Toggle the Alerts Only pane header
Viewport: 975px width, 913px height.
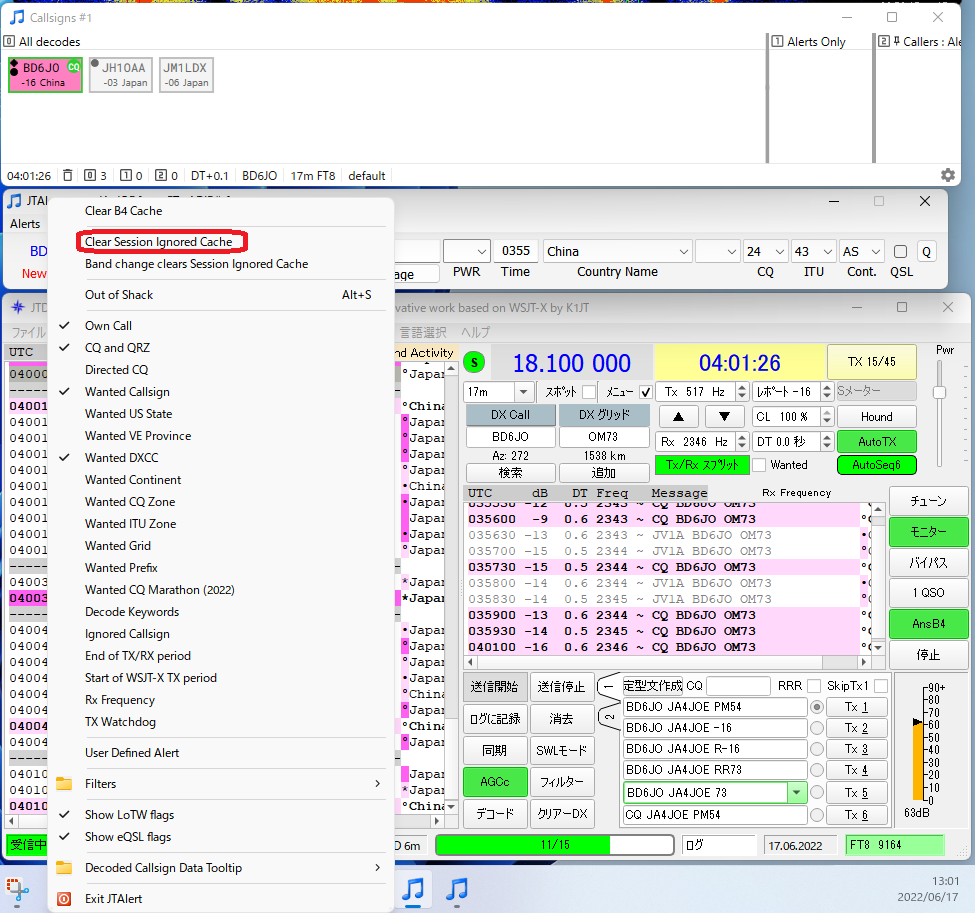click(809, 42)
